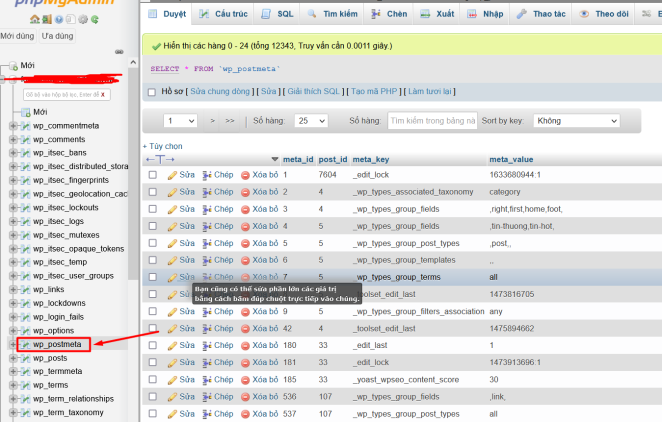Click the pencil edit icon for meta_id 1
This screenshot has width=662, height=422.
click(x=173, y=175)
